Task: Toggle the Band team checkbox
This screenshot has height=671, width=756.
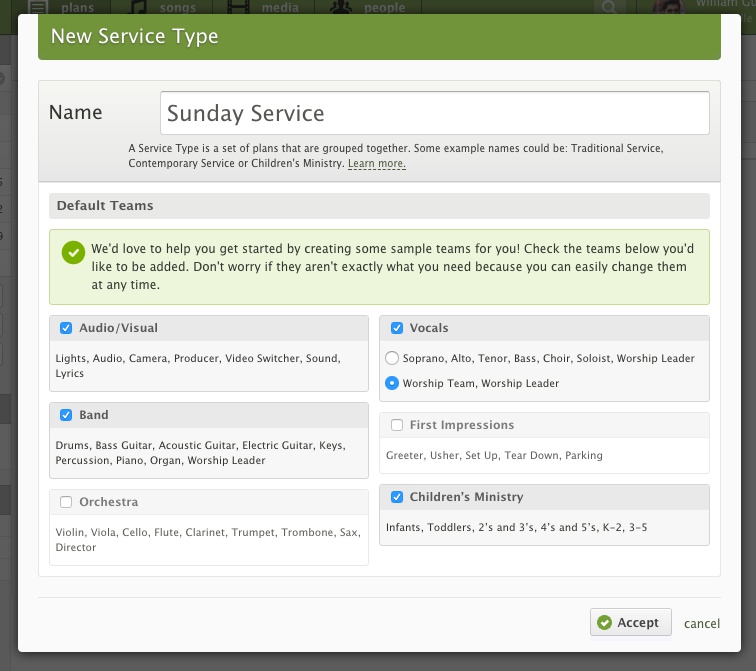Action: (66, 415)
